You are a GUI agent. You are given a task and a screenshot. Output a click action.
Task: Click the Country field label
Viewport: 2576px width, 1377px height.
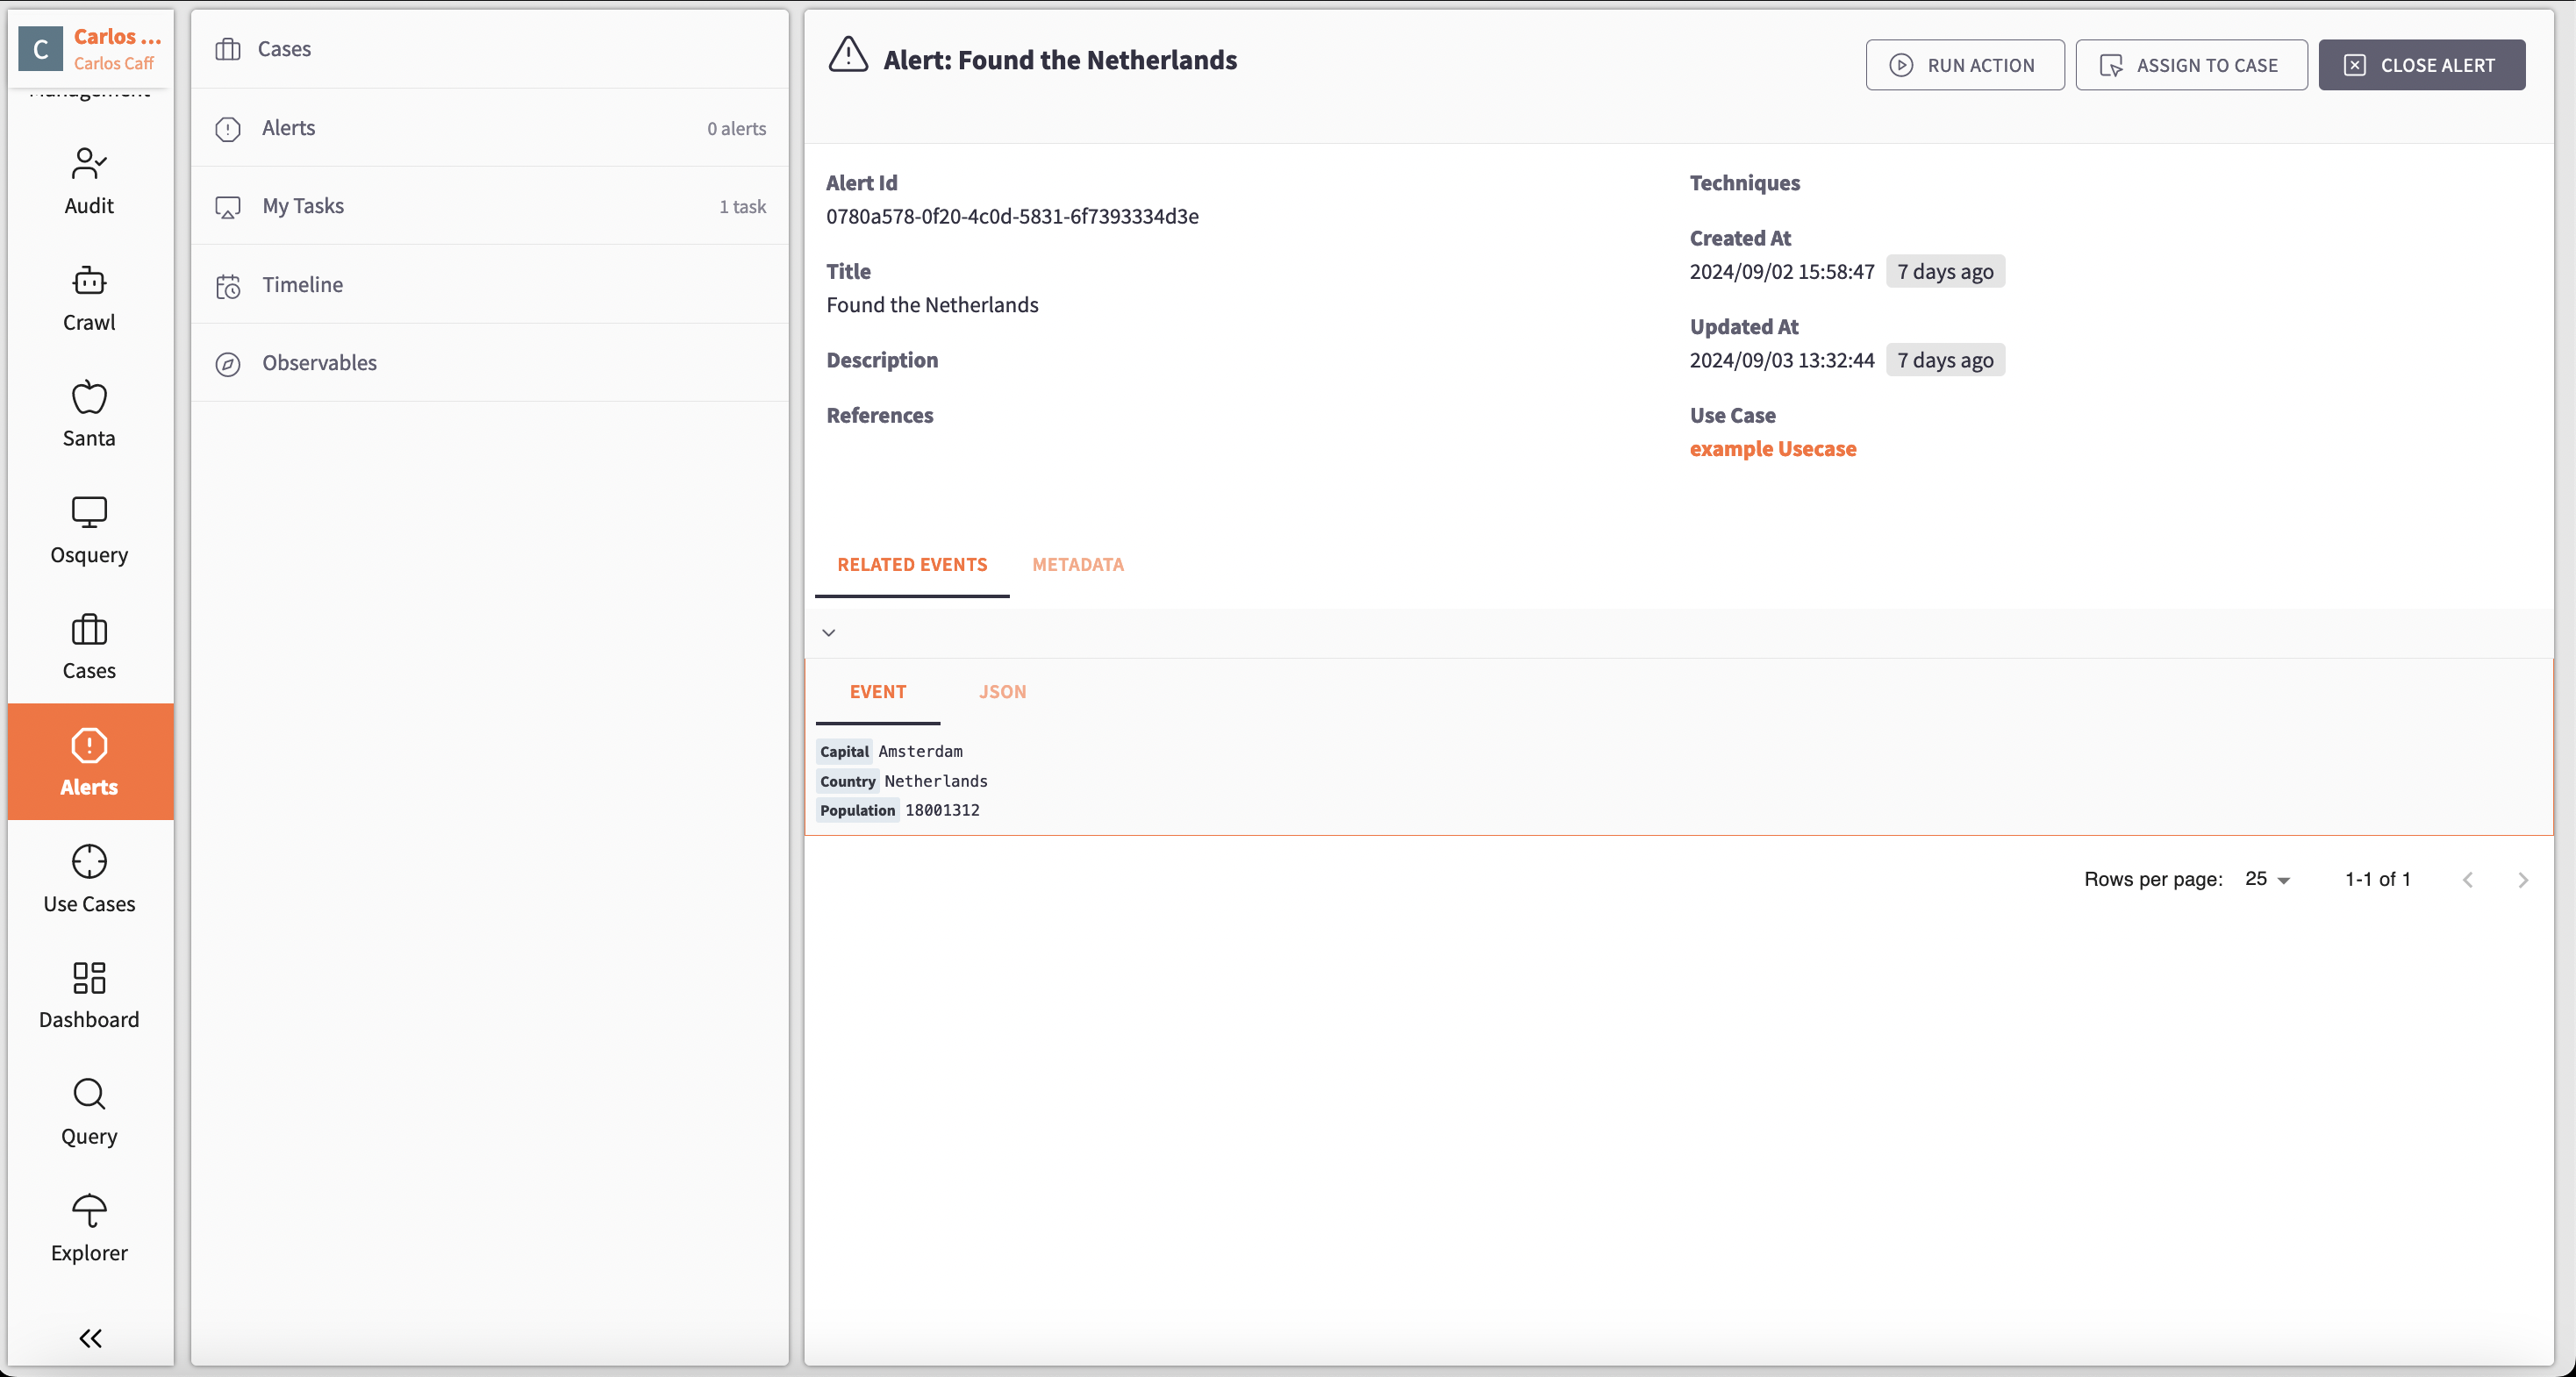click(x=847, y=782)
